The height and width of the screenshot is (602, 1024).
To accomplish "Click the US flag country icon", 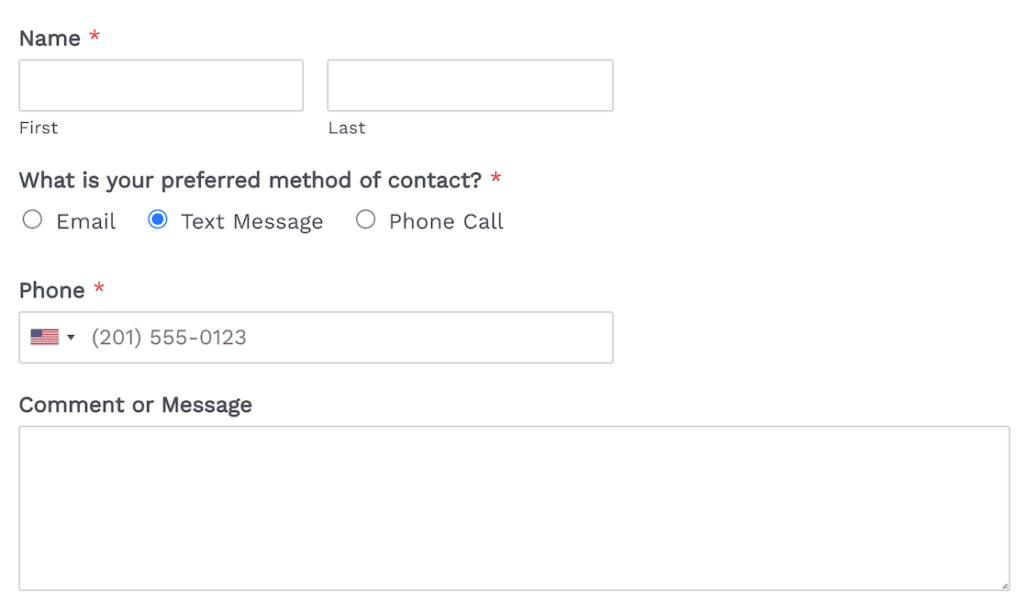I will [44, 338].
